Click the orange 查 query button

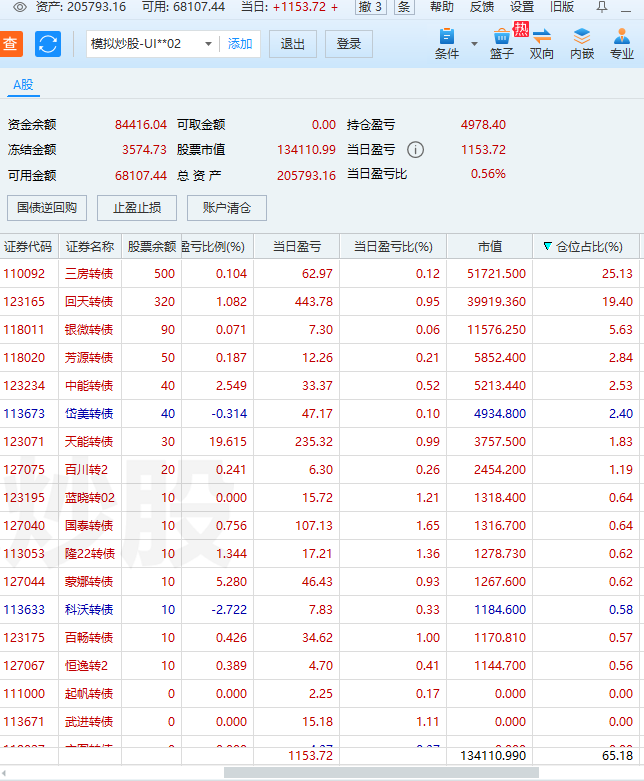click(10, 44)
